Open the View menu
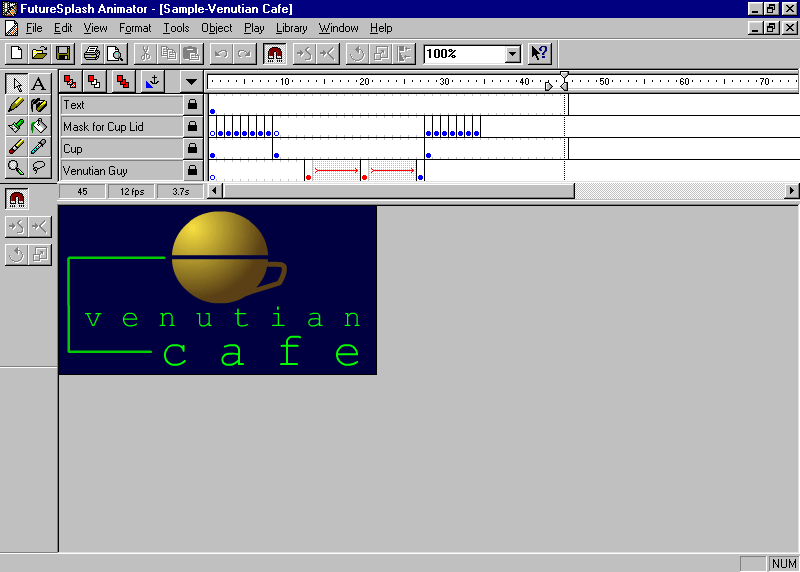This screenshot has width=800, height=572. coord(95,28)
